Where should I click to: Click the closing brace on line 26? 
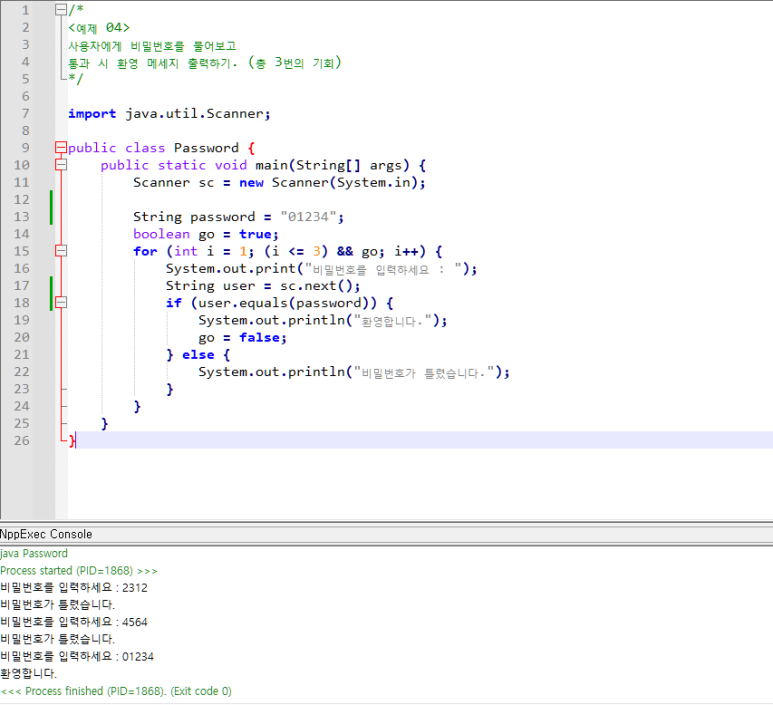[x=72, y=440]
